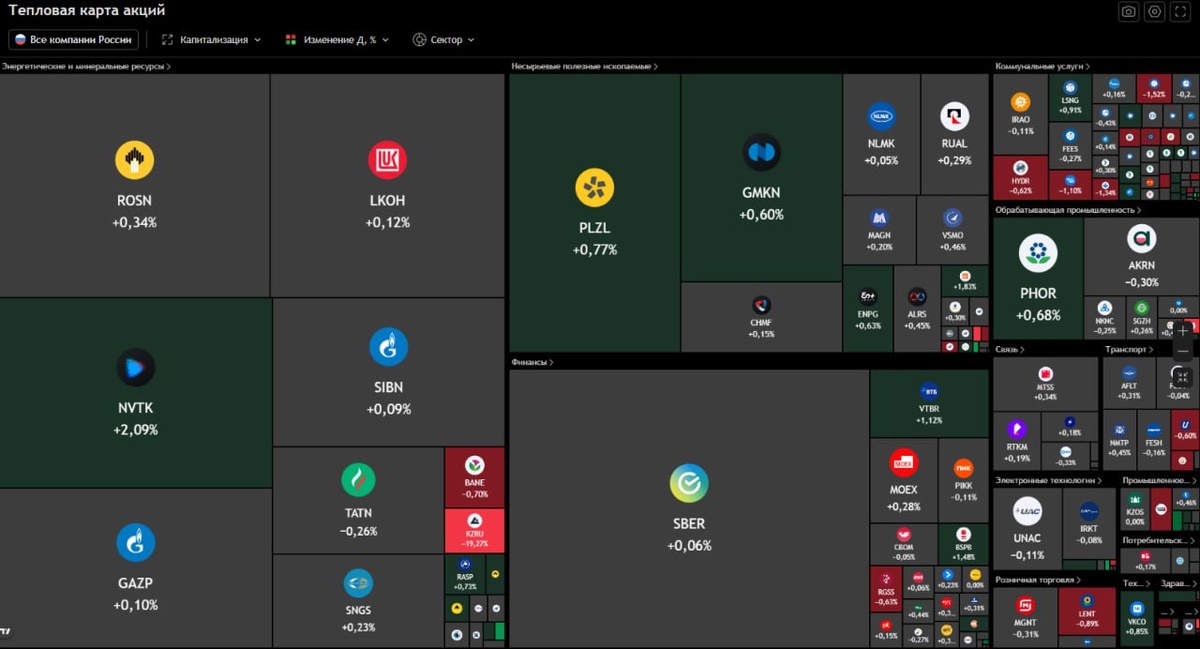This screenshot has width=1200, height=649.
Task: Click the MGNT Magnit logo
Action: (x=1025, y=605)
